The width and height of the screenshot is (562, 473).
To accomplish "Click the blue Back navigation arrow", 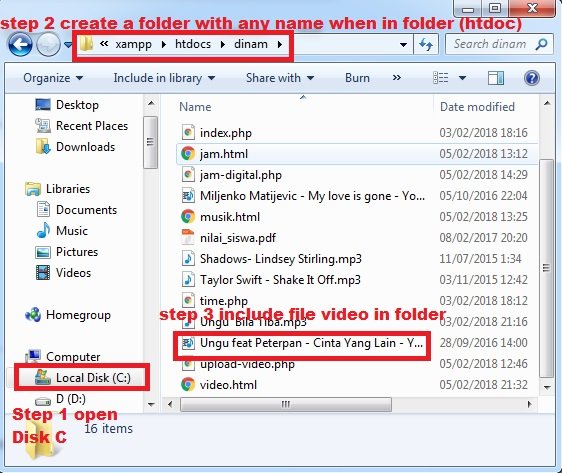I will click(x=20, y=44).
